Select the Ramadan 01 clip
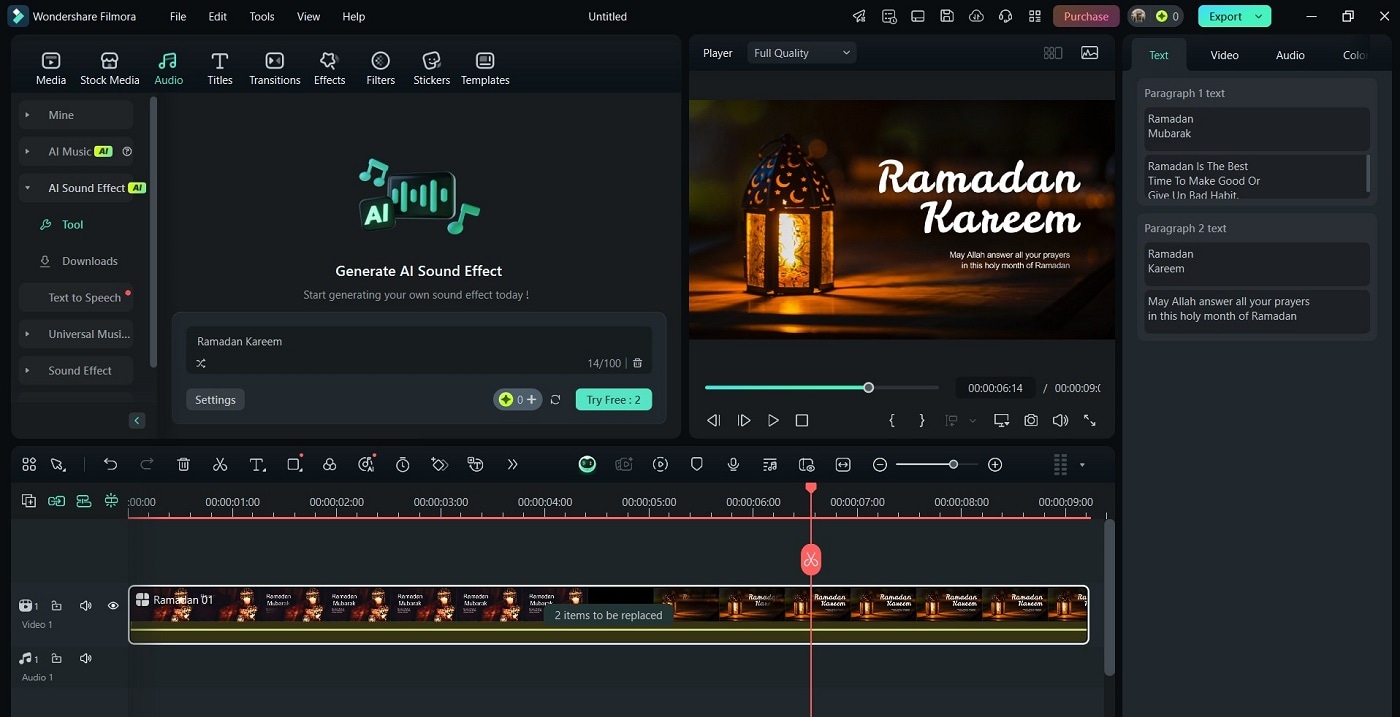The image size is (1400, 717). (x=608, y=615)
